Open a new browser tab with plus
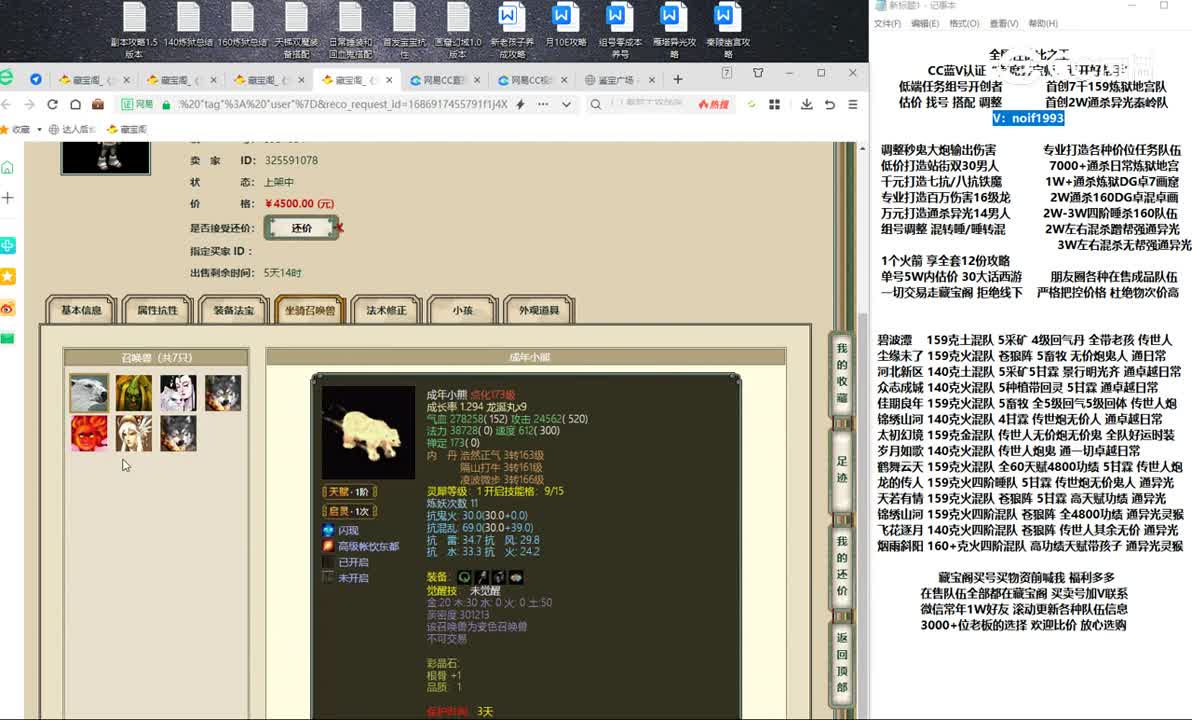 click(678, 79)
